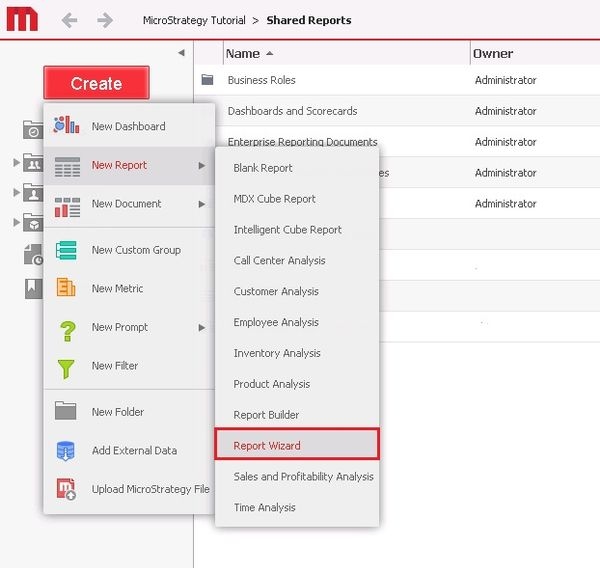Image resolution: width=600 pixels, height=568 pixels.
Task: Open the Business Roles folder
Action: coord(261,80)
